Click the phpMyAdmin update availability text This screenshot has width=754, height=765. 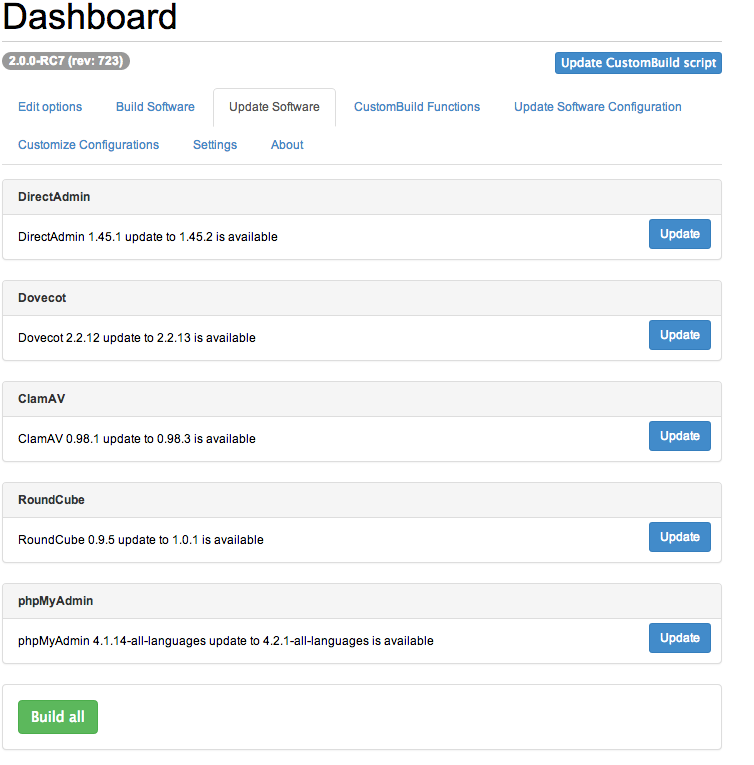226,641
